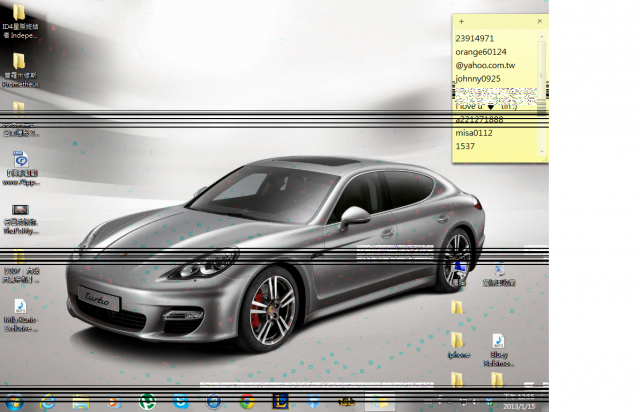Open the blue round media taskbar icon

click(214, 402)
